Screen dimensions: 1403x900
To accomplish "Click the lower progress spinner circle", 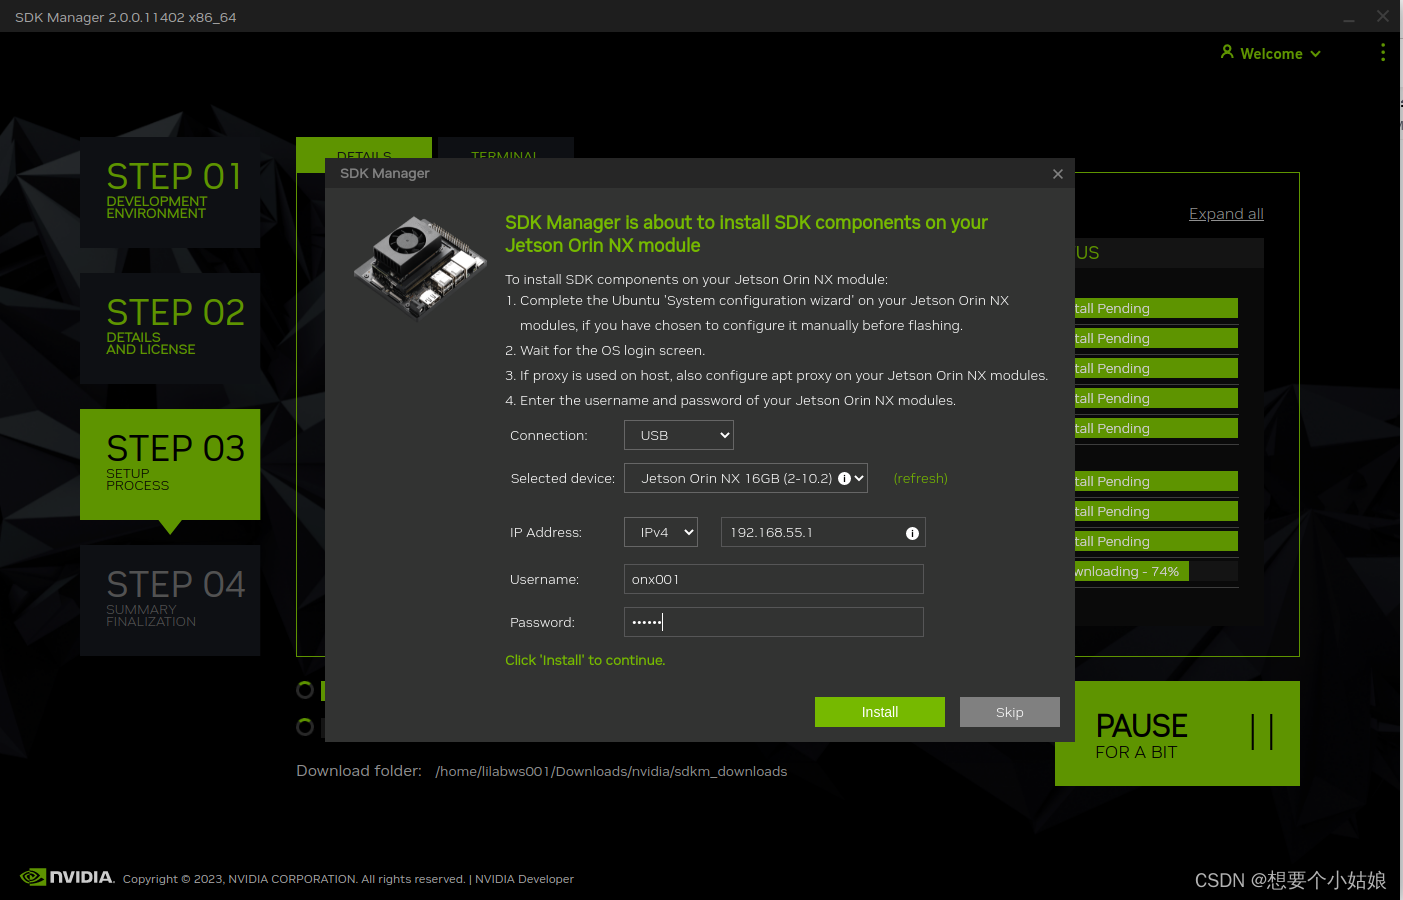I will click(x=305, y=727).
